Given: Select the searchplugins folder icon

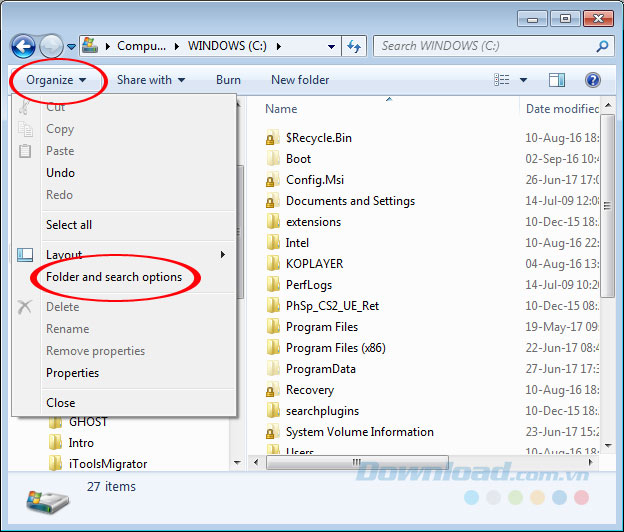Looking at the screenshot, I should [273, 411].
